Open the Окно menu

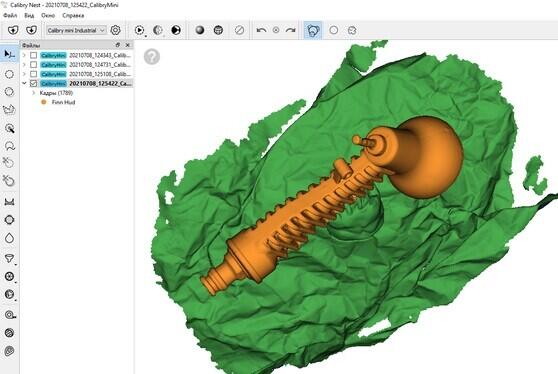coord(48,16)
